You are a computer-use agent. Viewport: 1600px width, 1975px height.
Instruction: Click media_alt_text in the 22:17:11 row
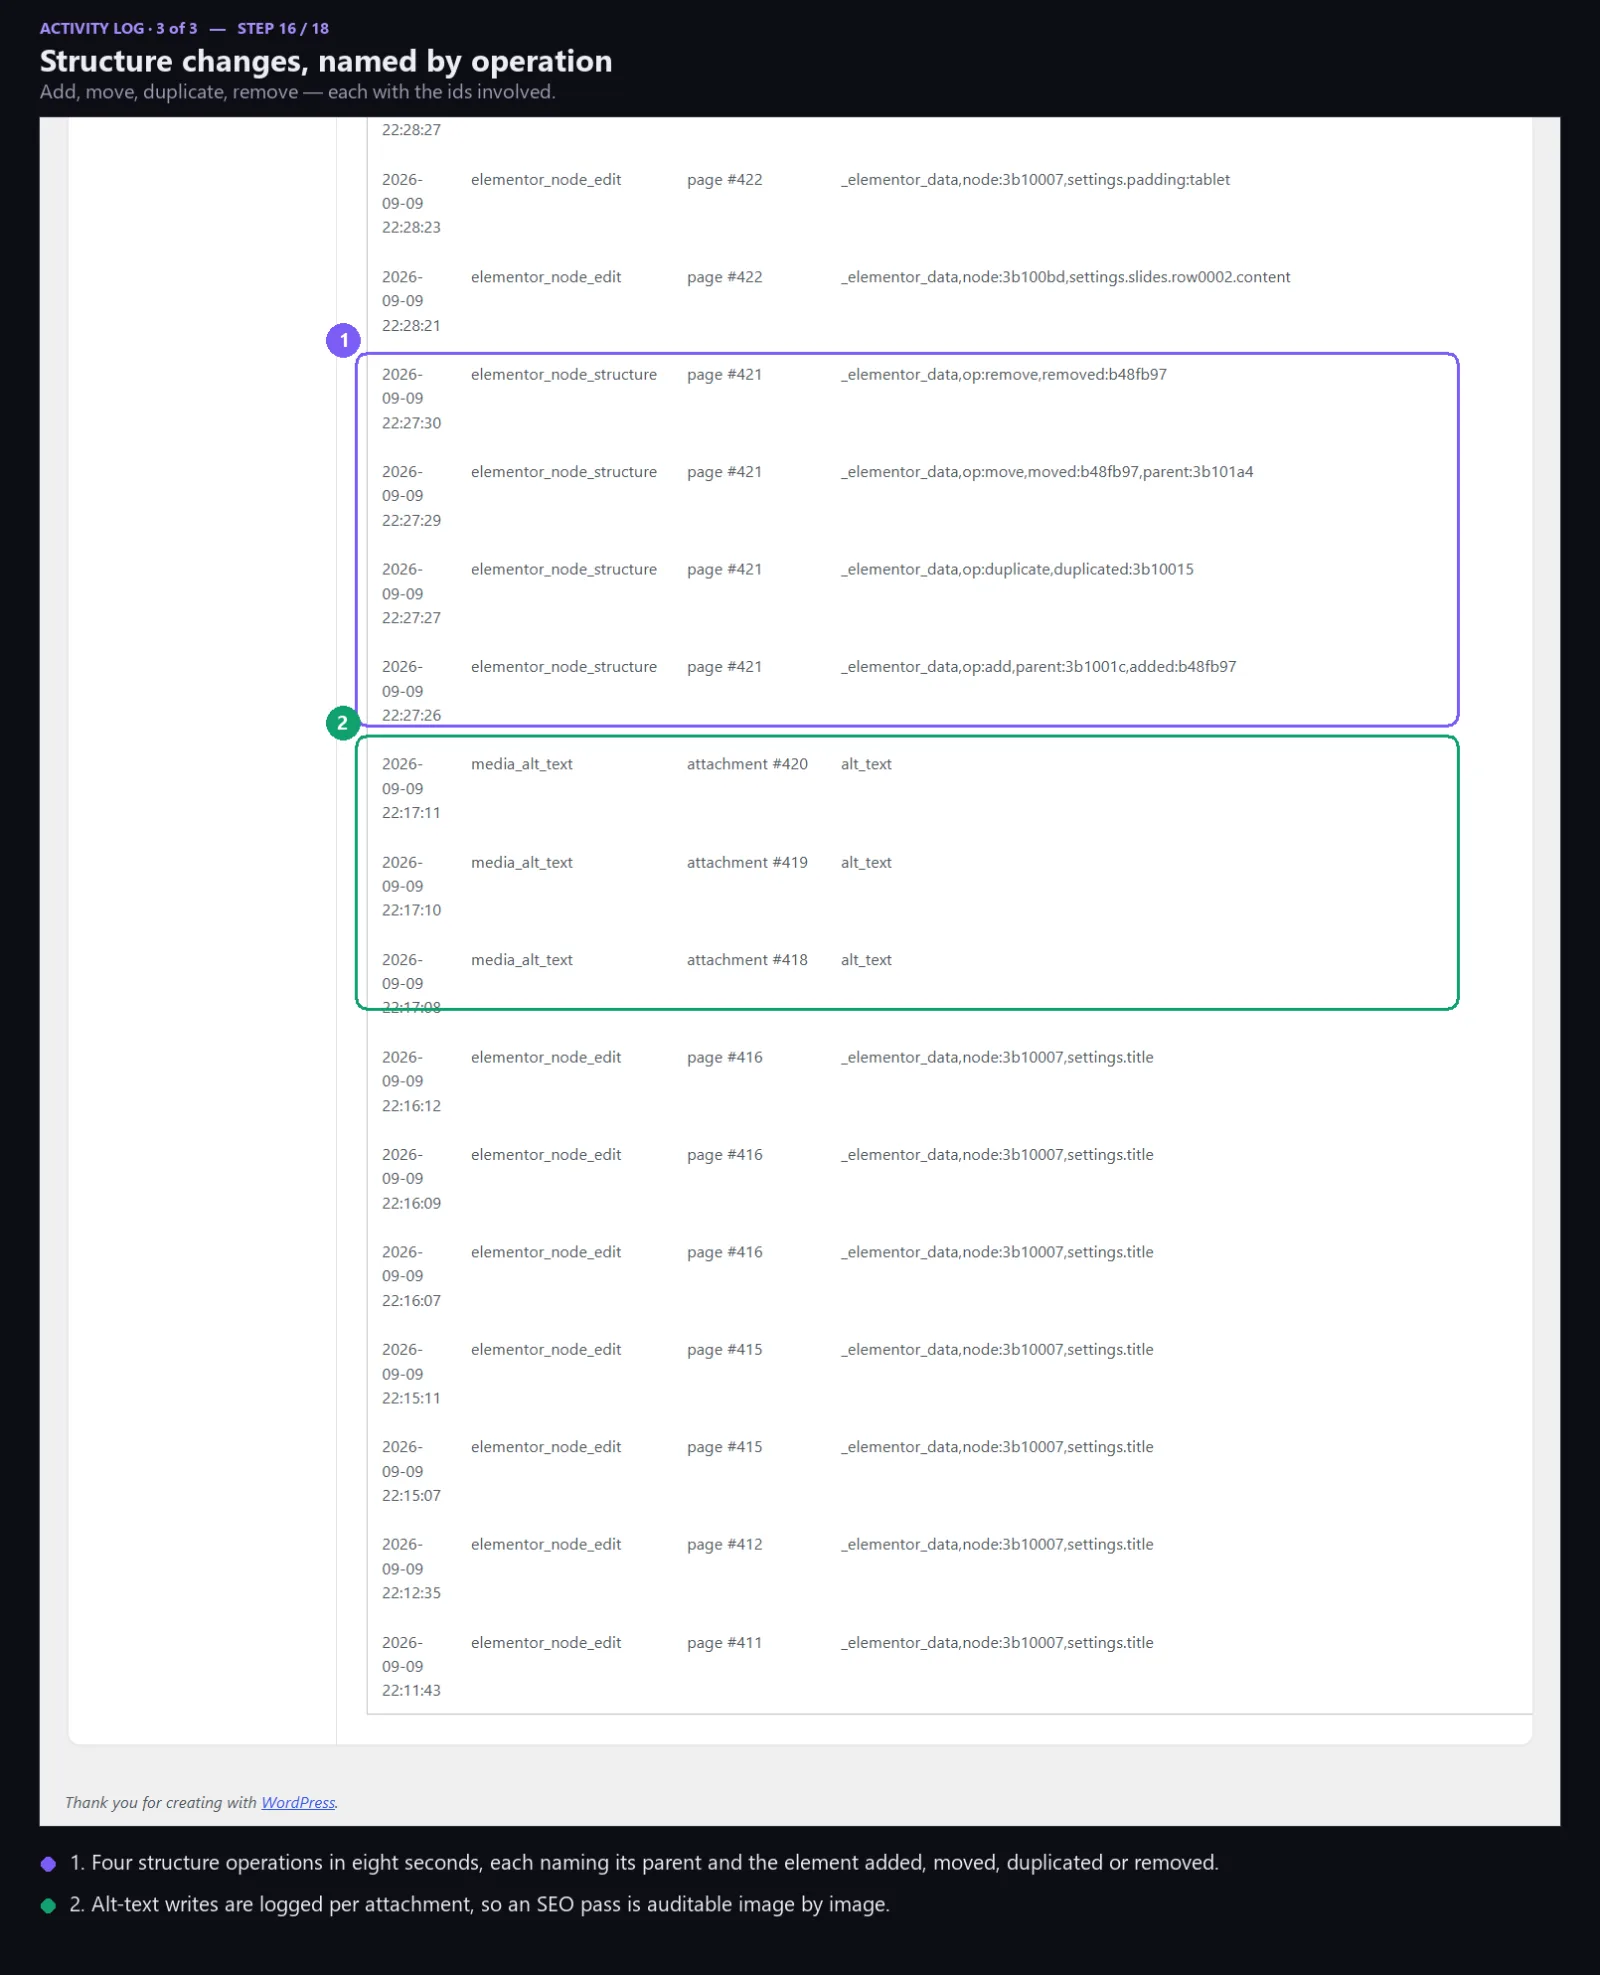coord(521,764)
